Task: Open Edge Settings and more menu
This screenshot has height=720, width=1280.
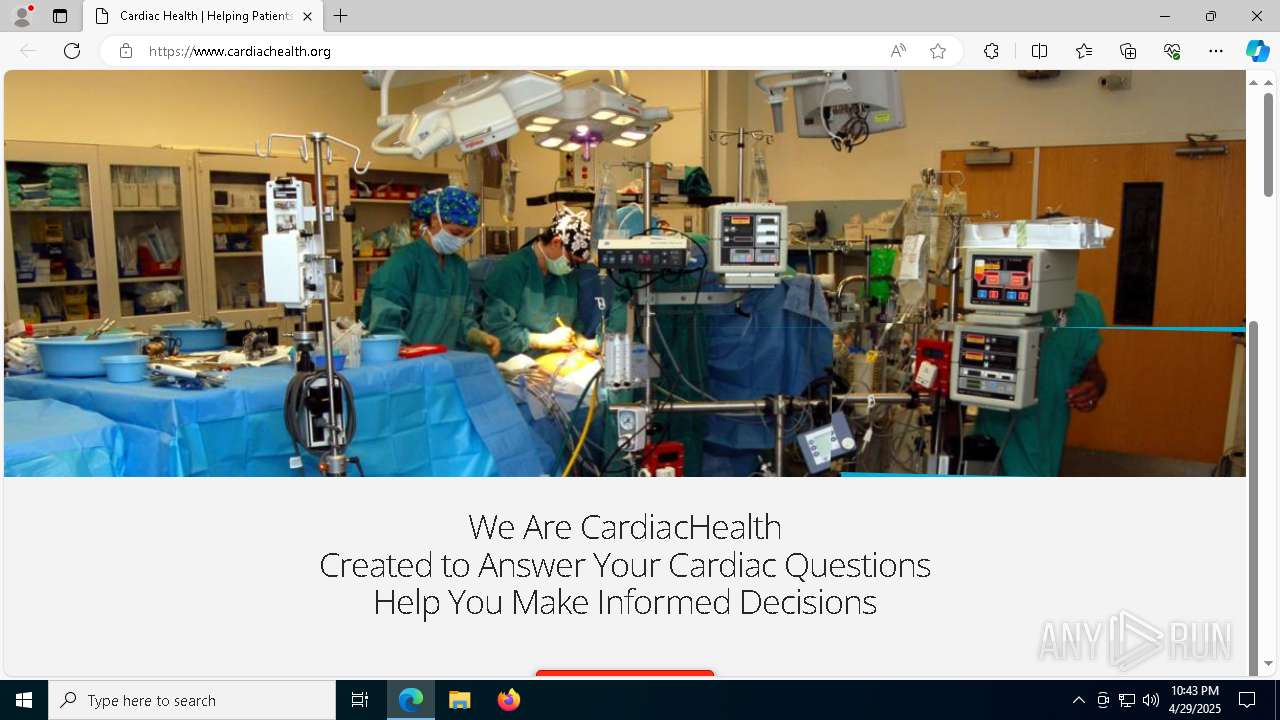Action: pyautogui.click(x=1216, y=51)
